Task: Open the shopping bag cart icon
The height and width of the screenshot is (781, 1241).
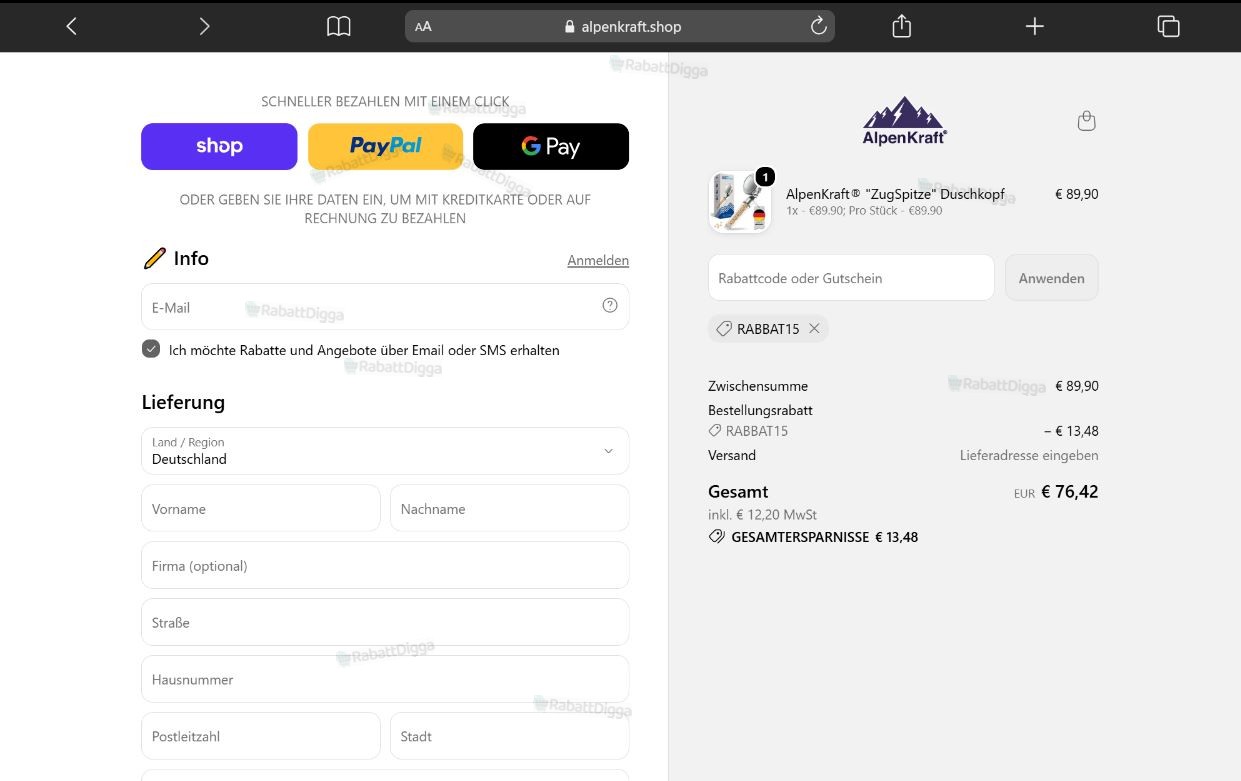Action: (x=1087, y=121)
